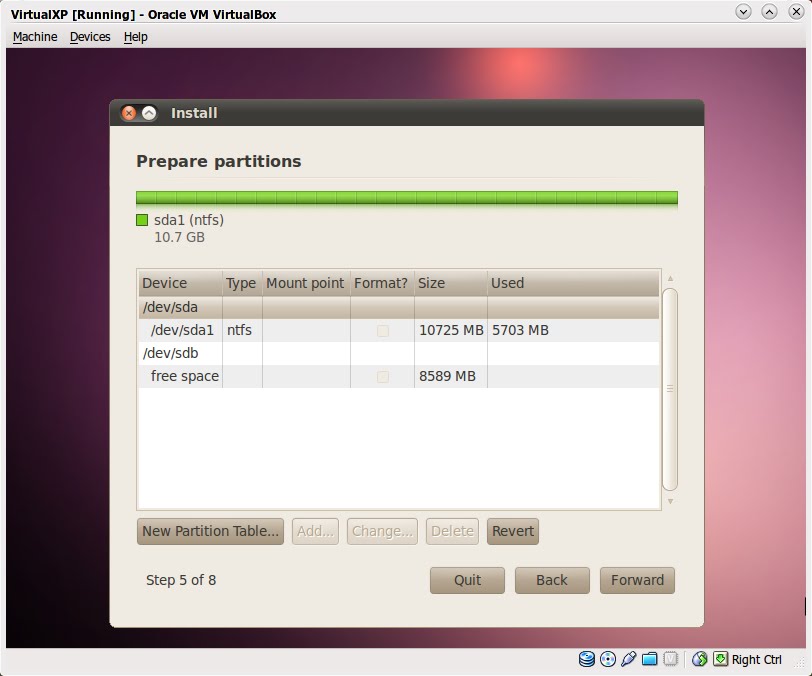Click the green sda1 (ntfs) legend swatch
This screenshot has height=676, width=812.
pos(142,220)
